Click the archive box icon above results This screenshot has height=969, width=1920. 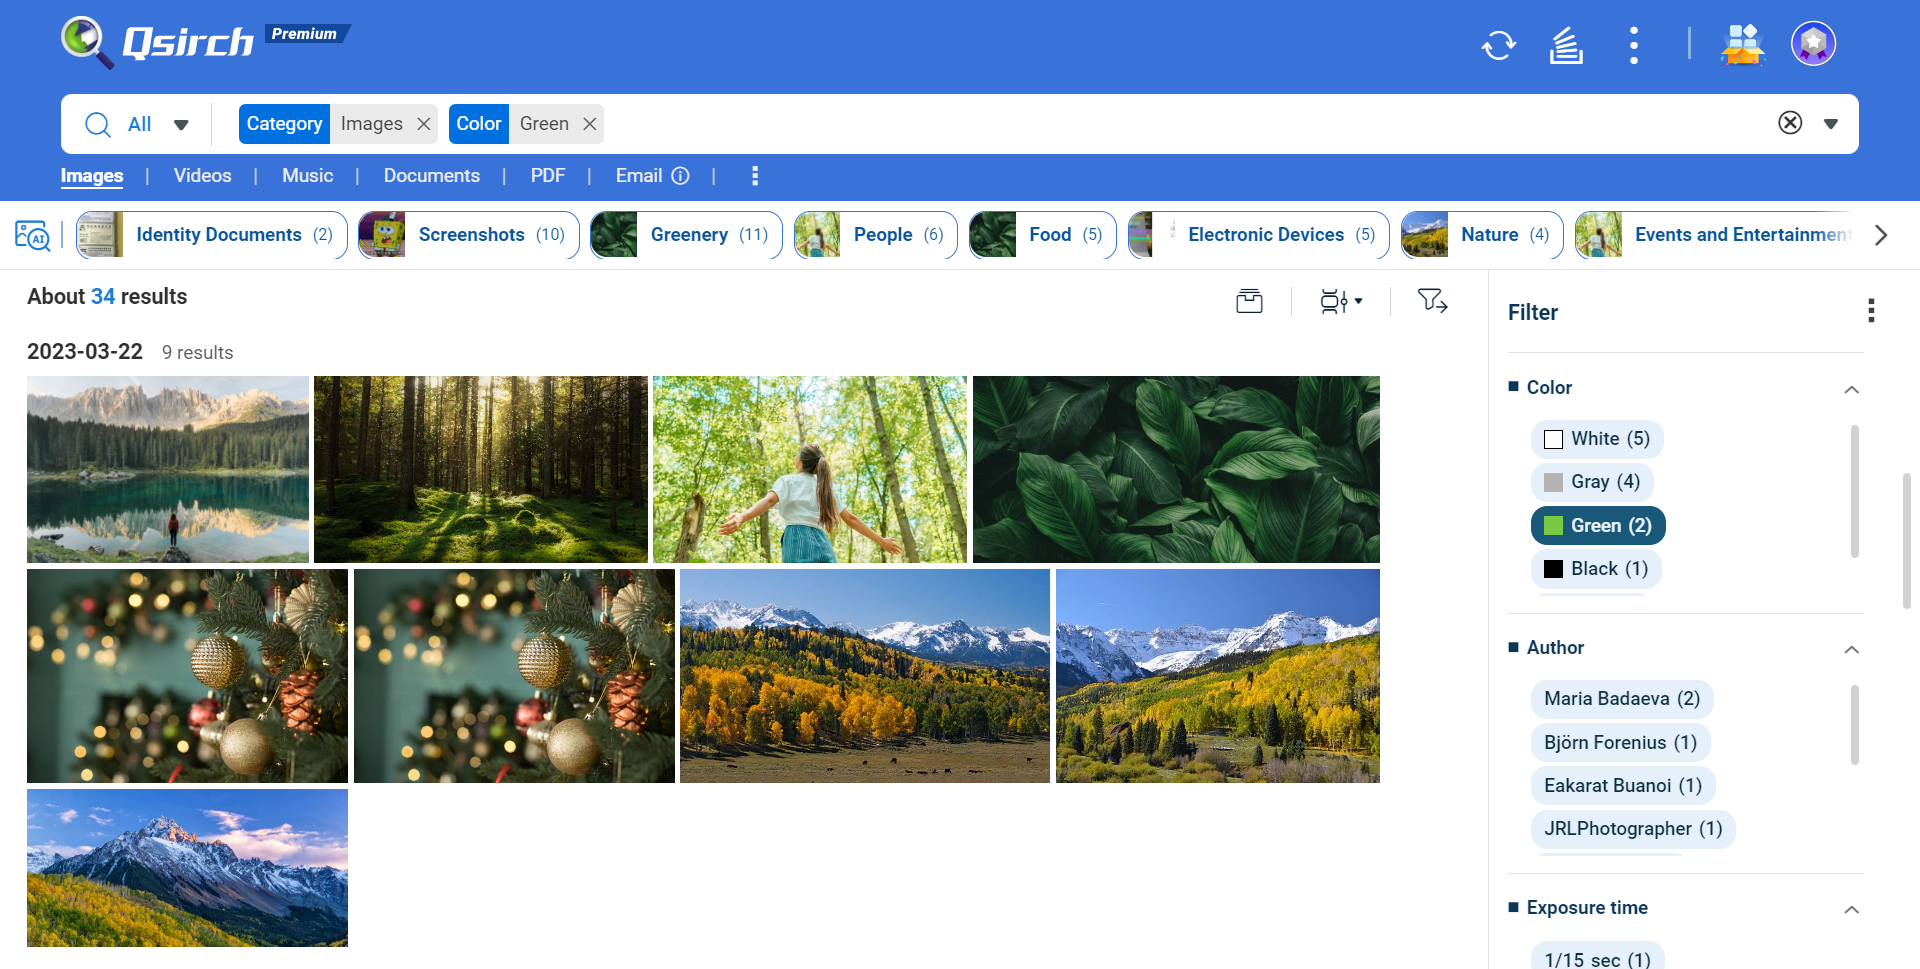pyautogui.click(x=1249, y=301)
